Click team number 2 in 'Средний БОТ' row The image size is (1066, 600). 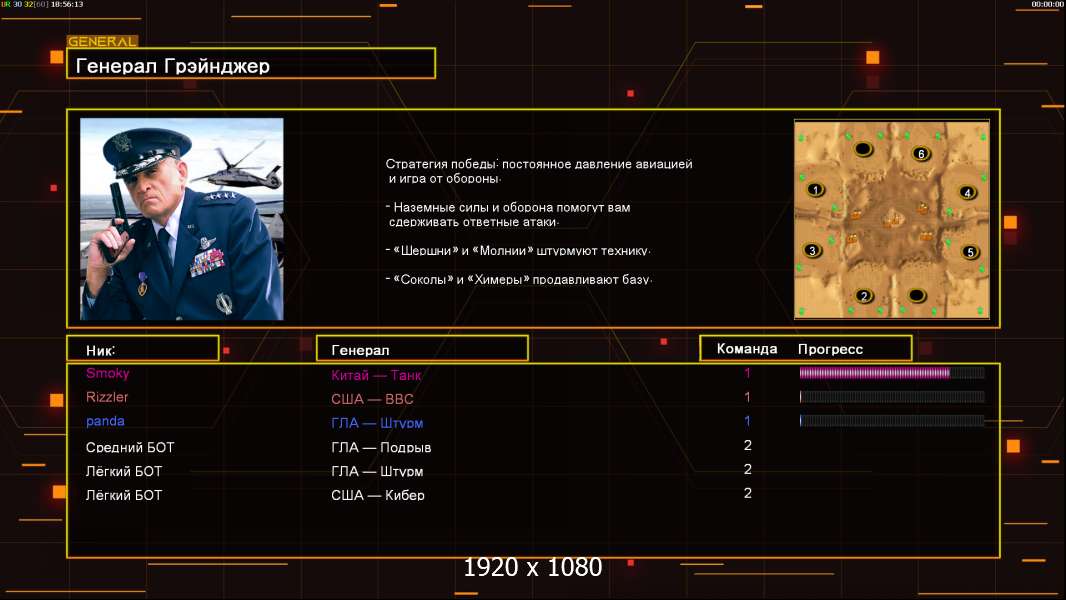point(747,445)
